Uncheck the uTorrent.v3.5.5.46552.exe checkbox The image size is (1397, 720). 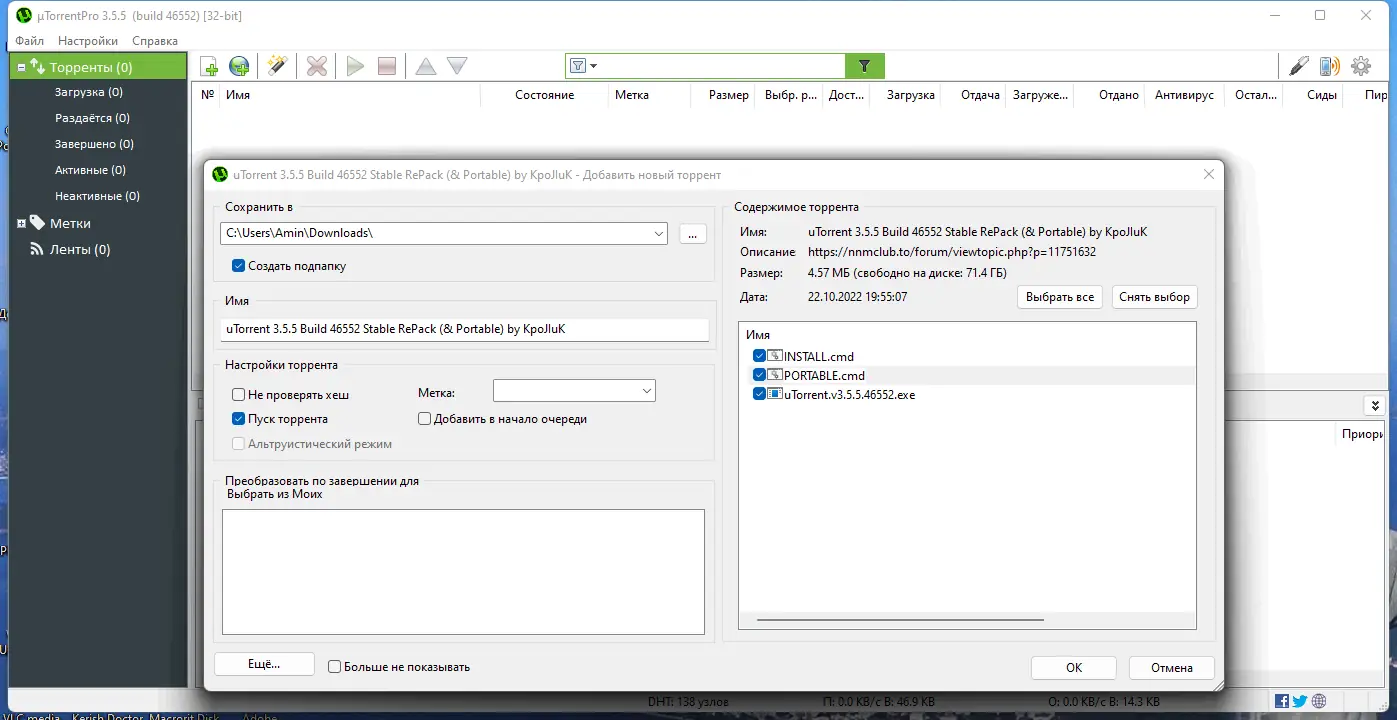760,394
